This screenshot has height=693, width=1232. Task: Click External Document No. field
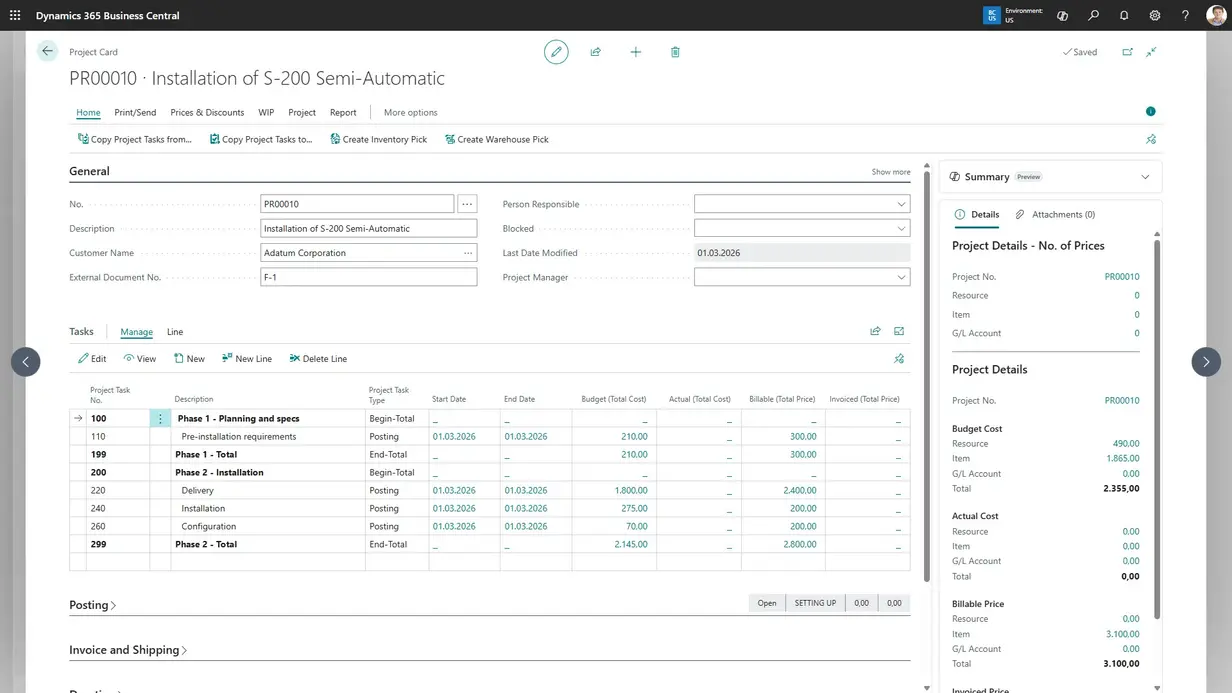[x=369, y=277]
